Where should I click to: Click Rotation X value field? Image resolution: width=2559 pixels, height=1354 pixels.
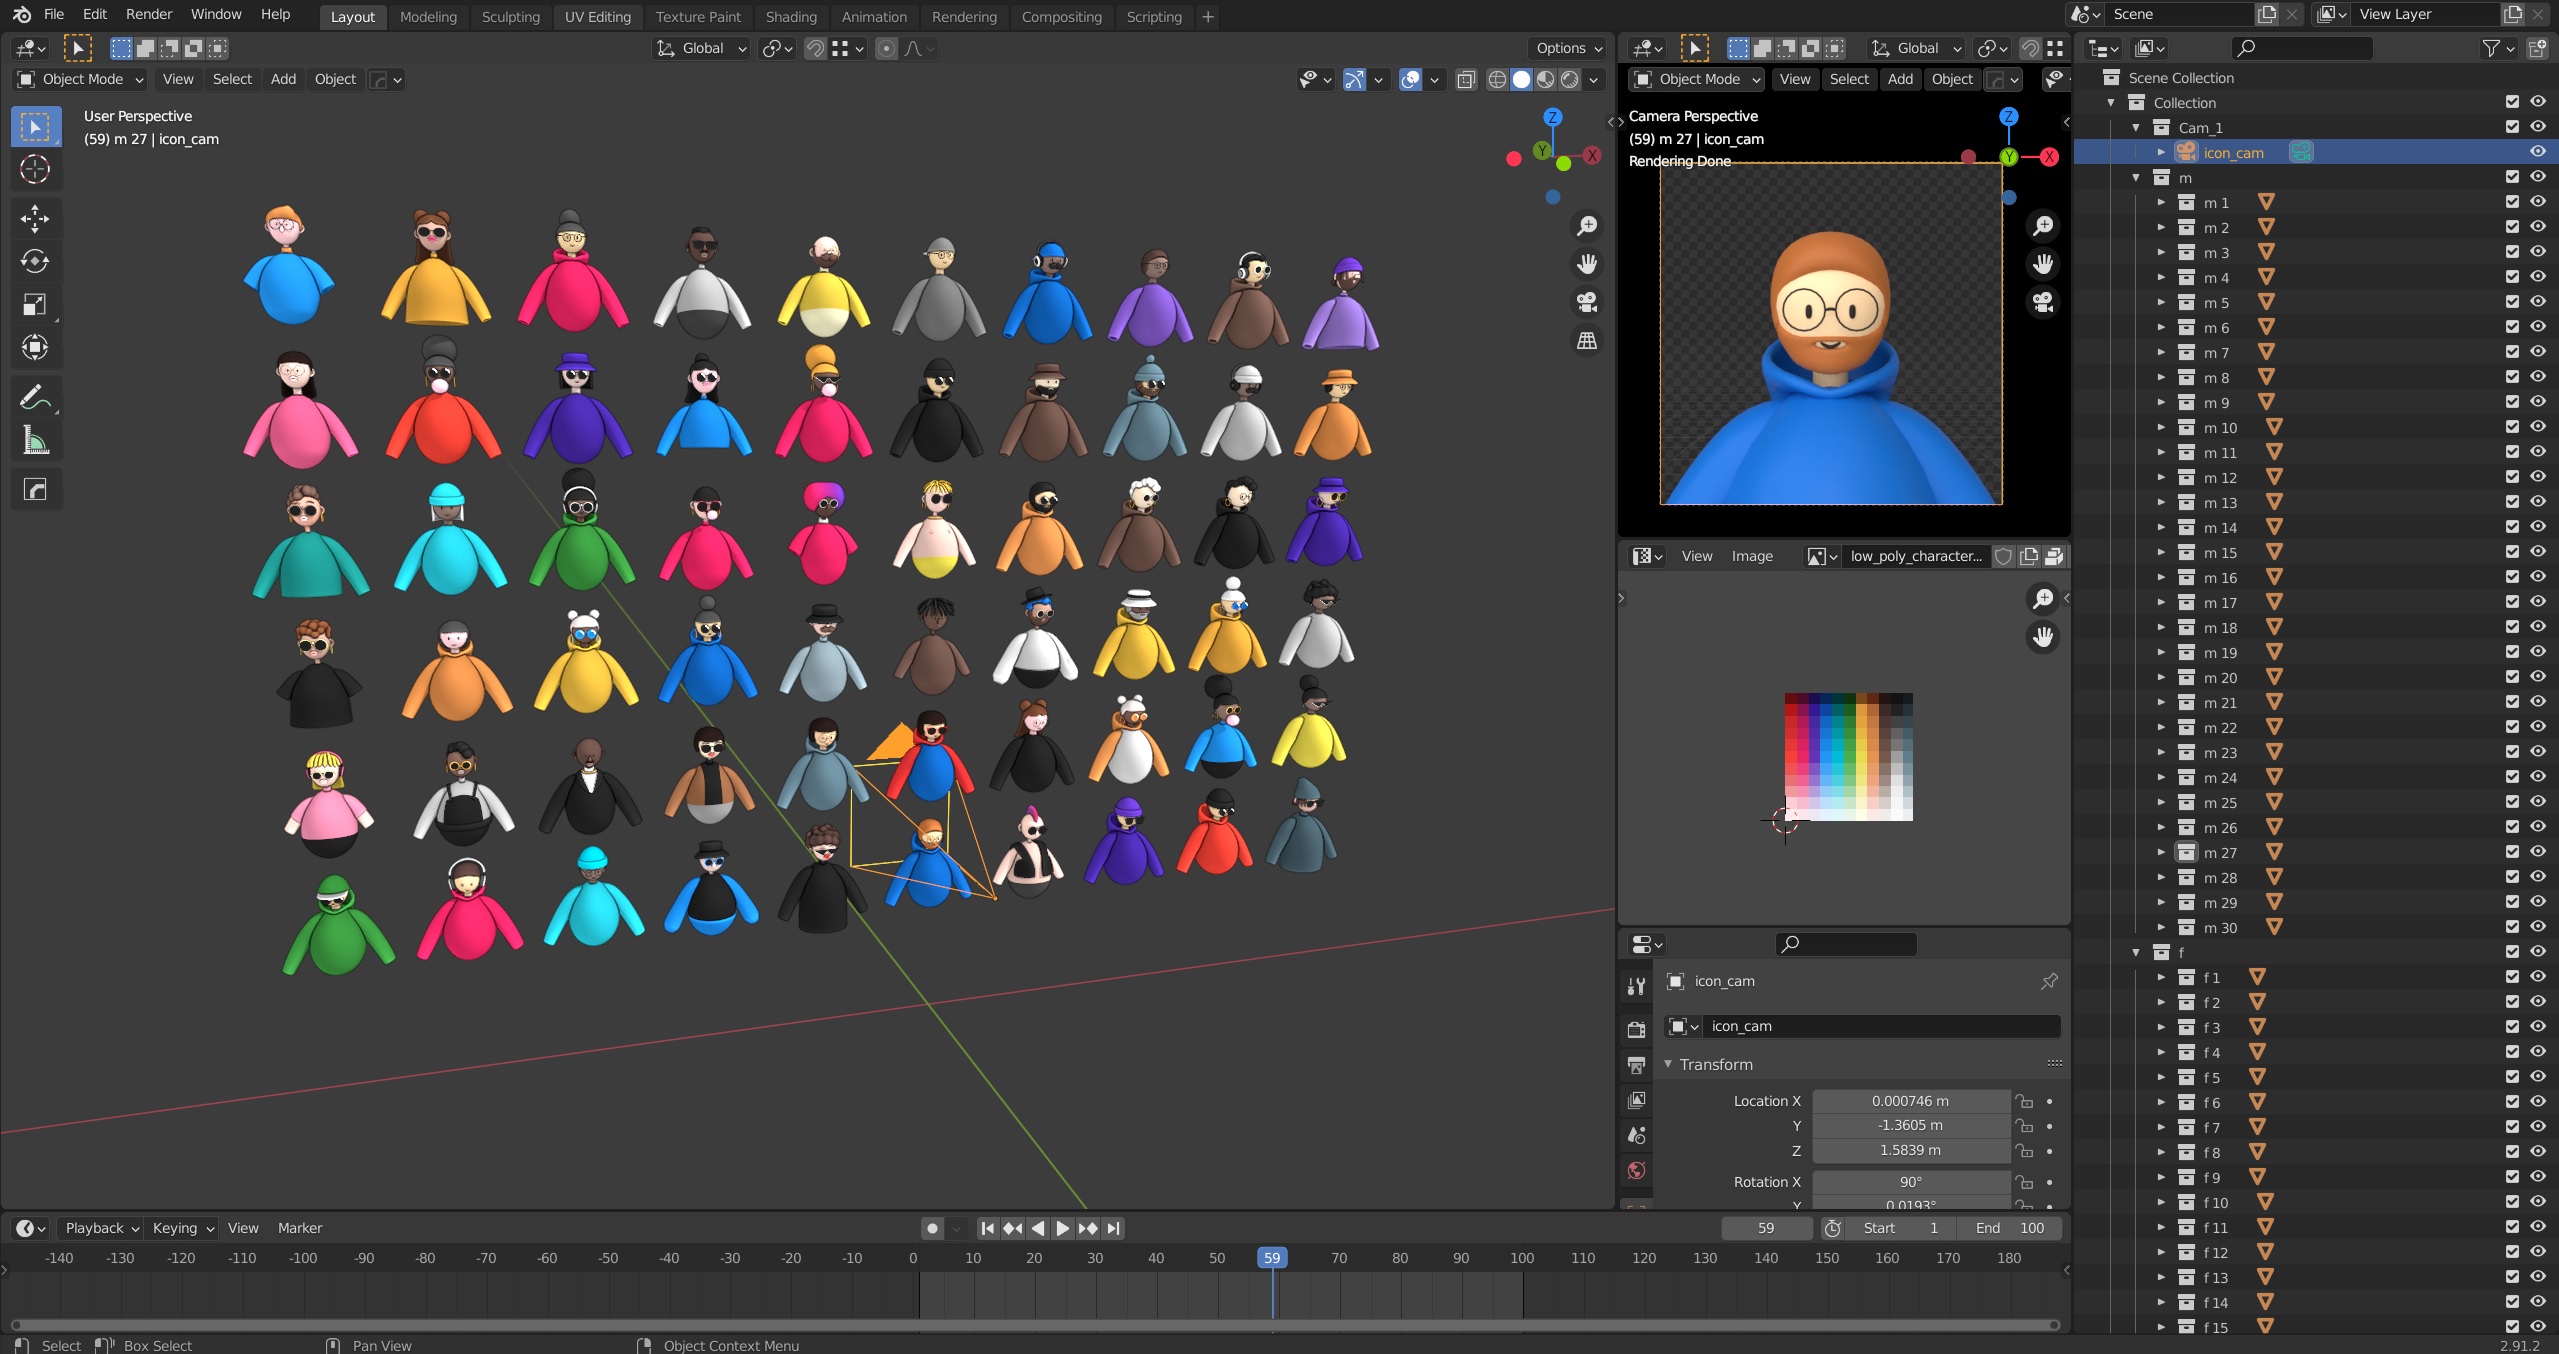coord(1910,1182)
